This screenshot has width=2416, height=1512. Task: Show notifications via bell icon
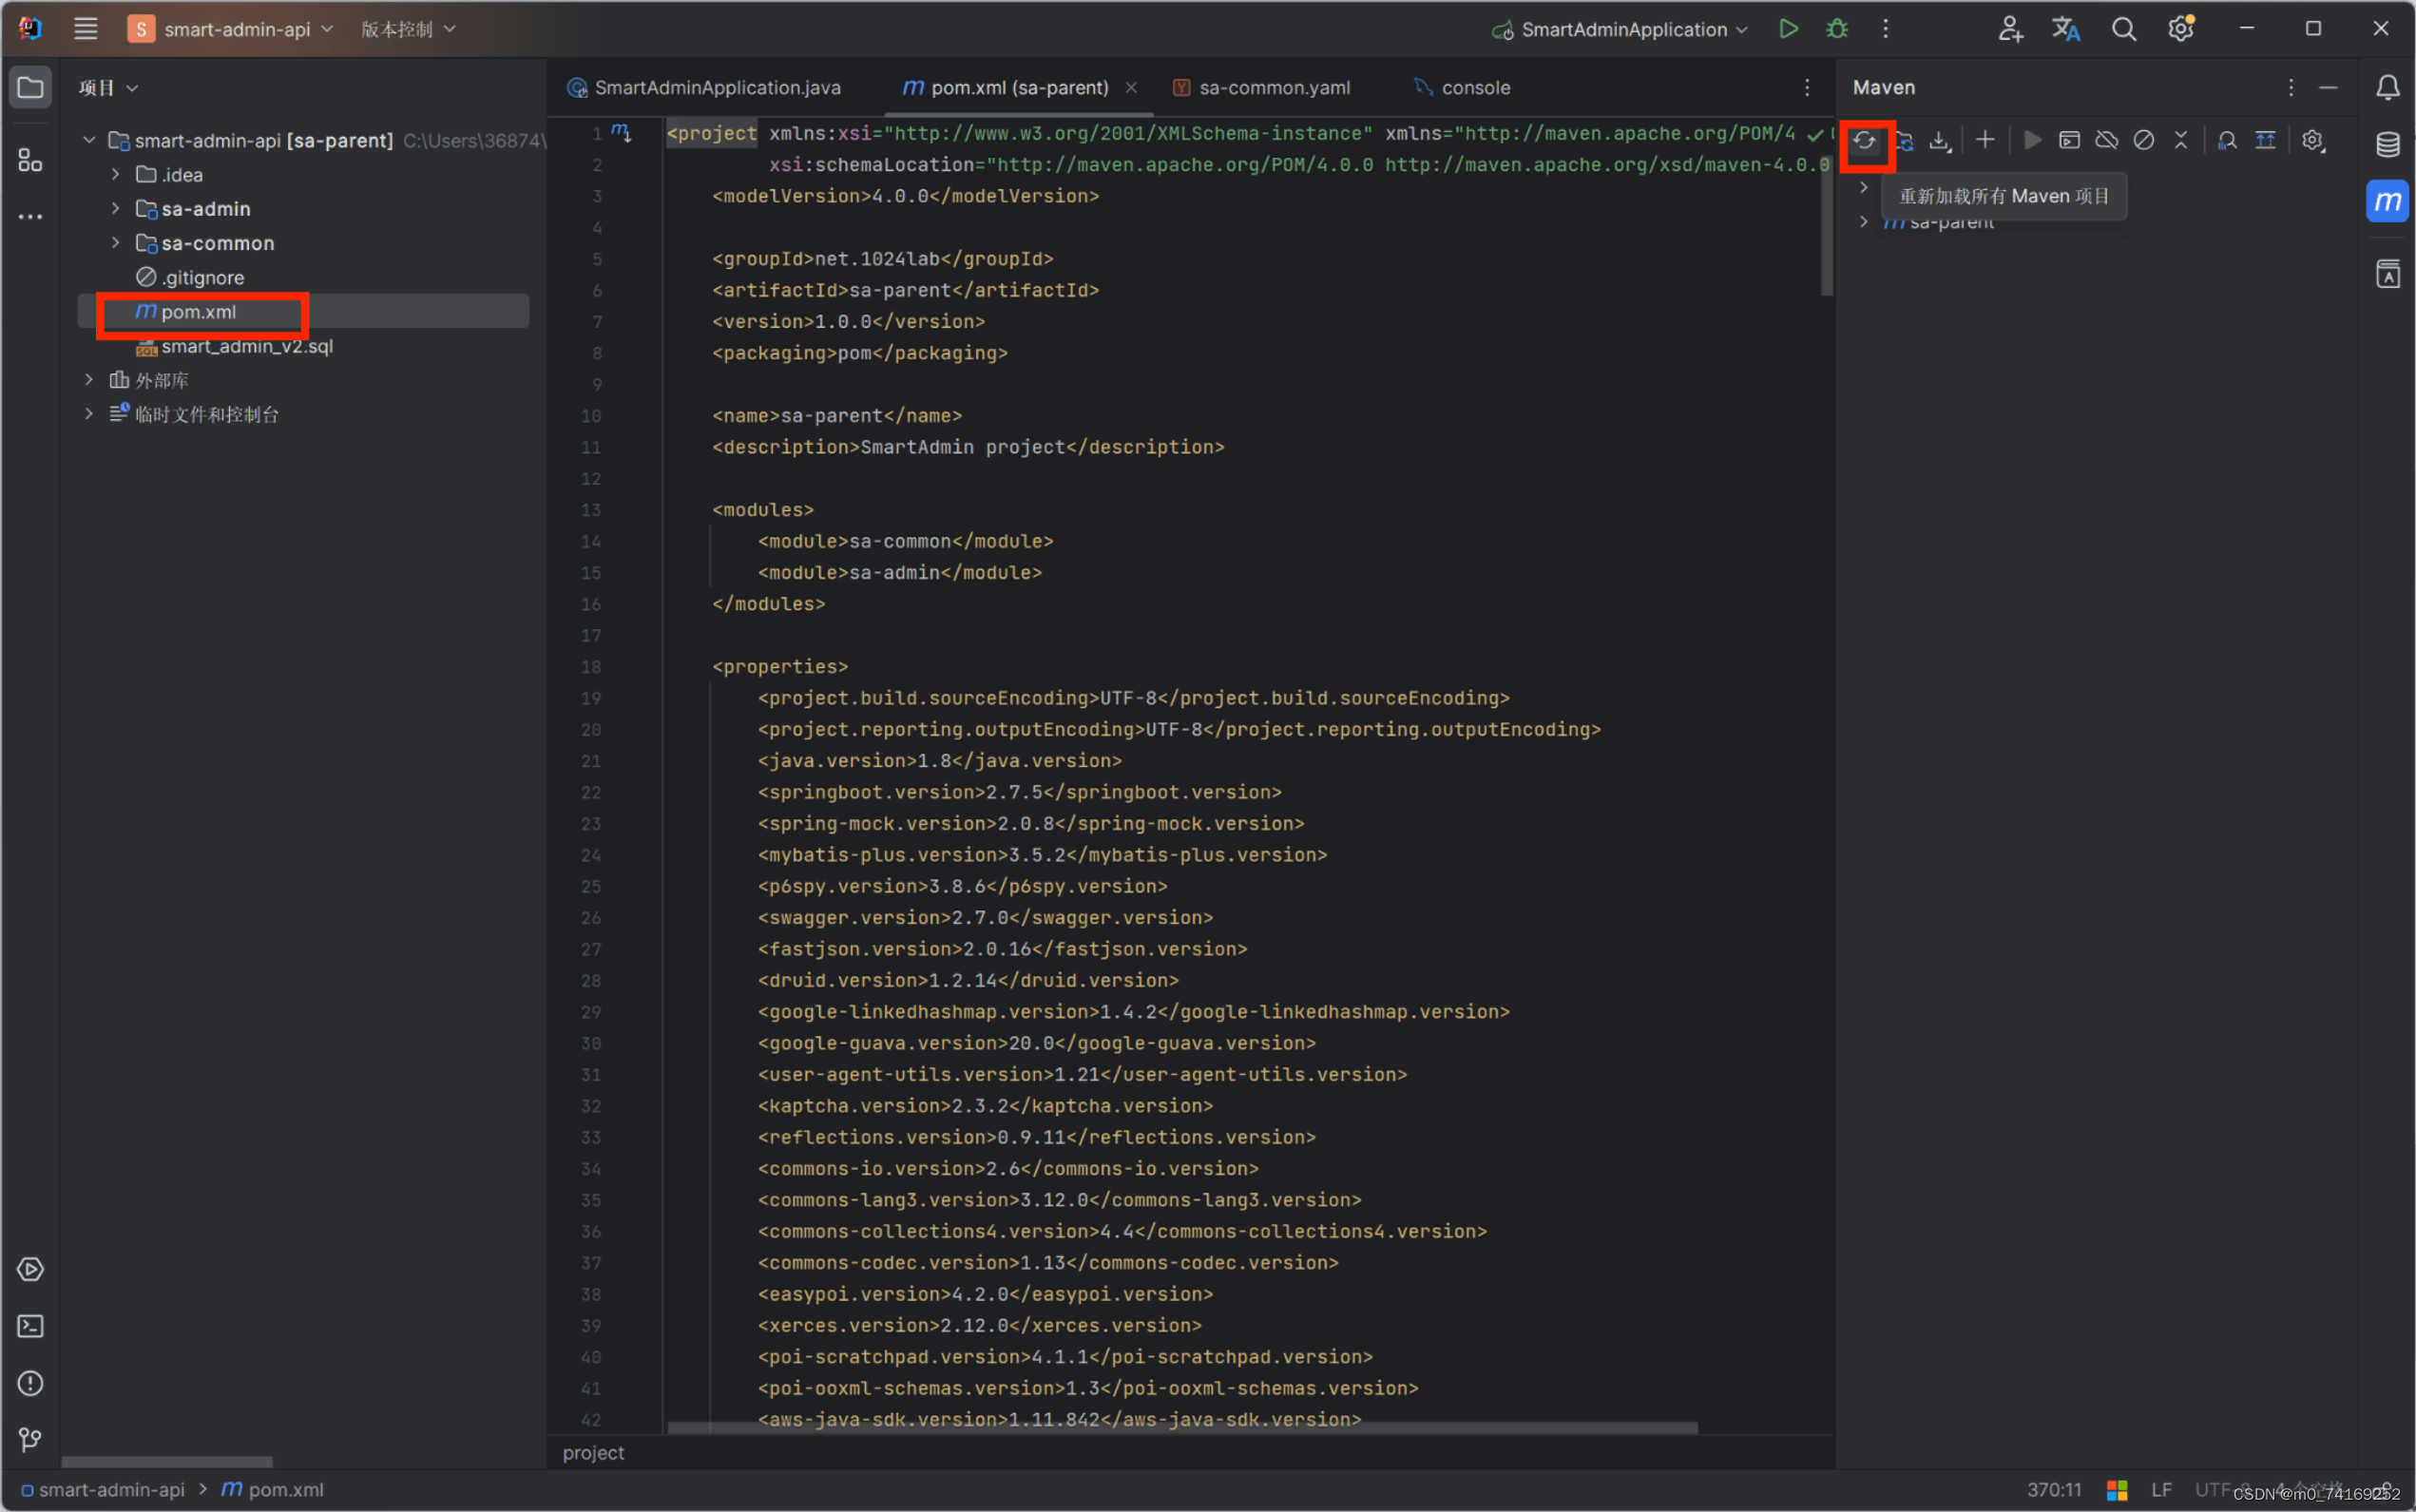click(x=2388, y=87)
